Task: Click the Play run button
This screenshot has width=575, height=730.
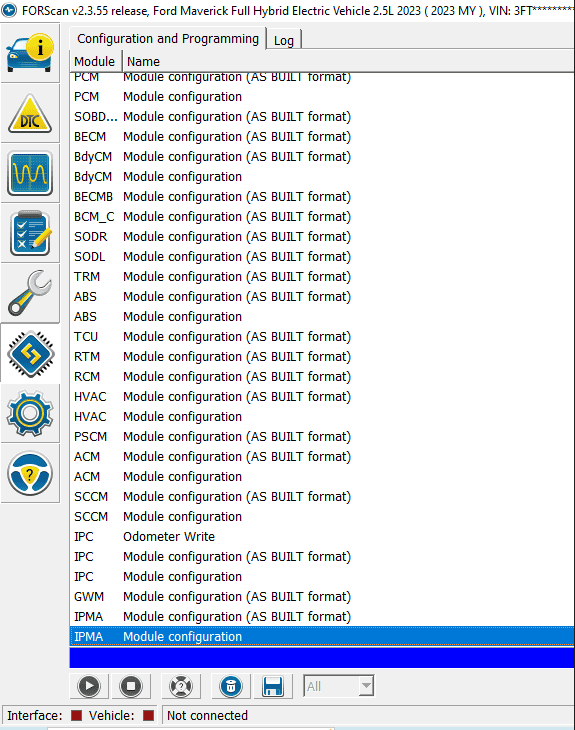Action: click(89, 686)
